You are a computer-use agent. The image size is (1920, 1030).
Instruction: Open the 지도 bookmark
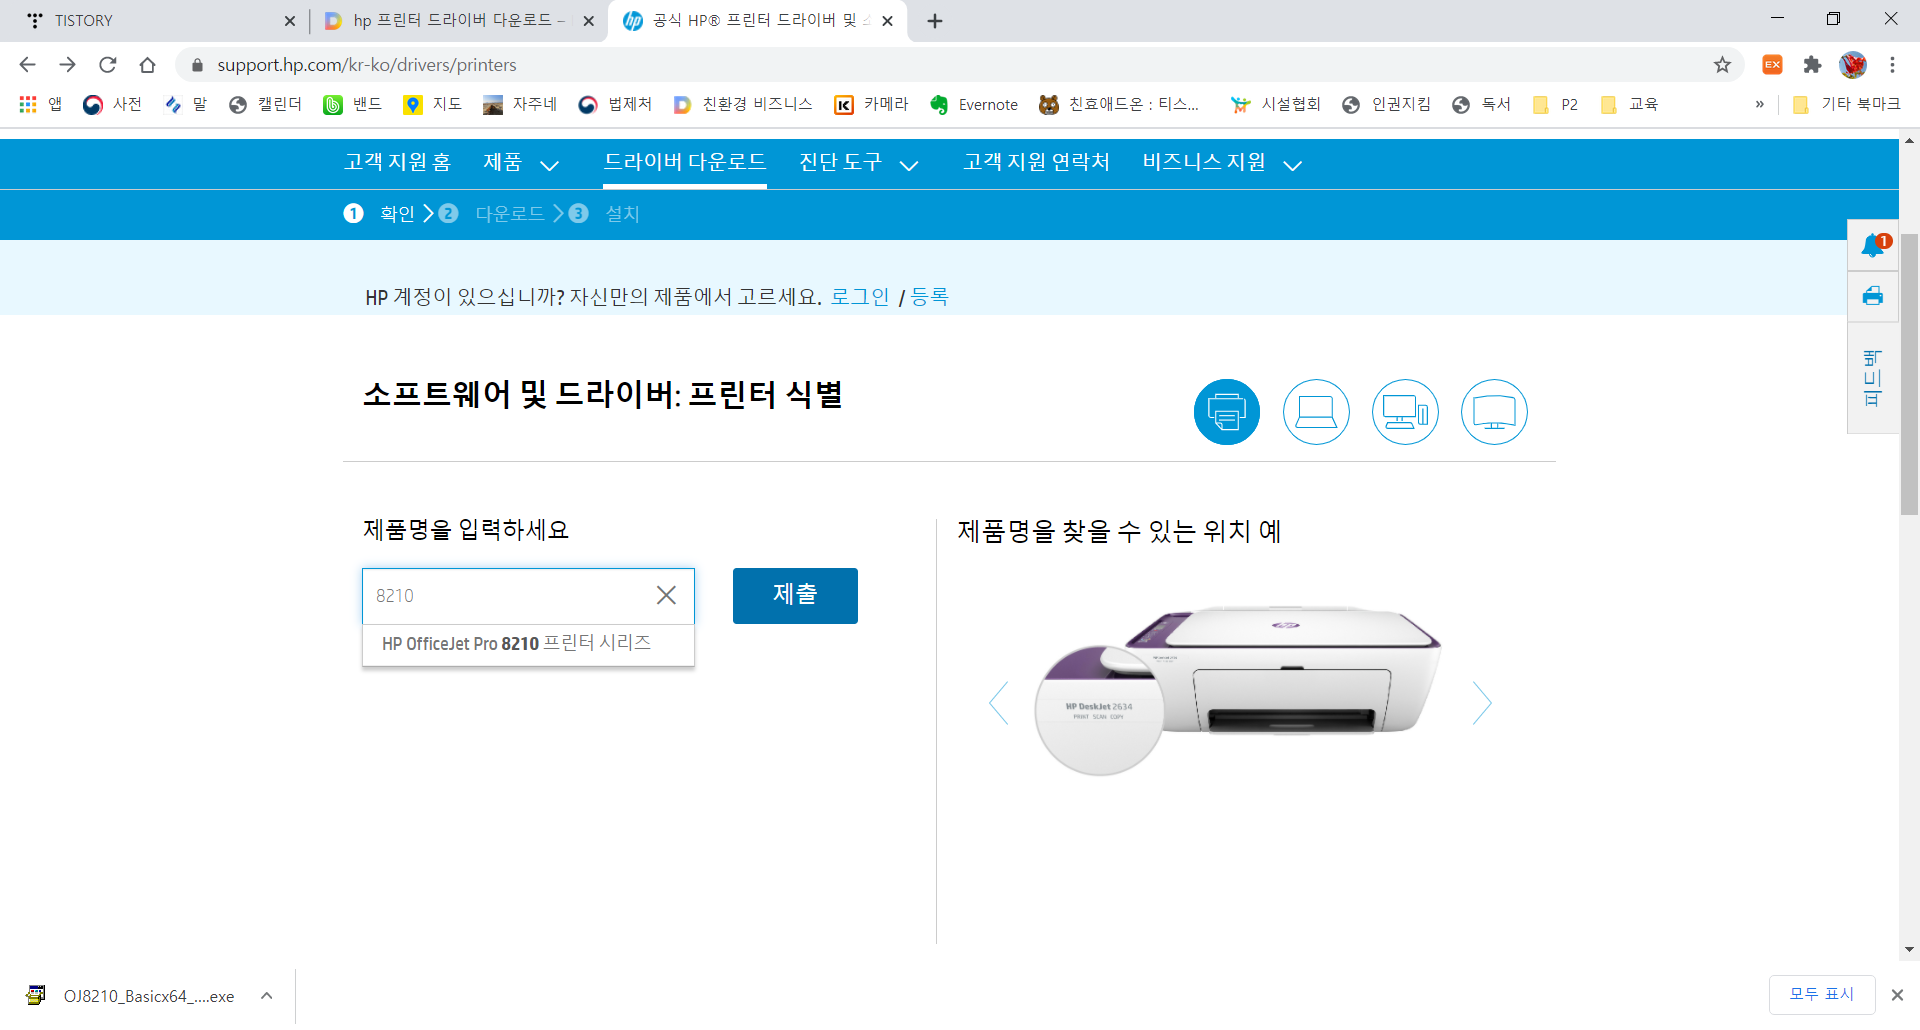(432, 104)
